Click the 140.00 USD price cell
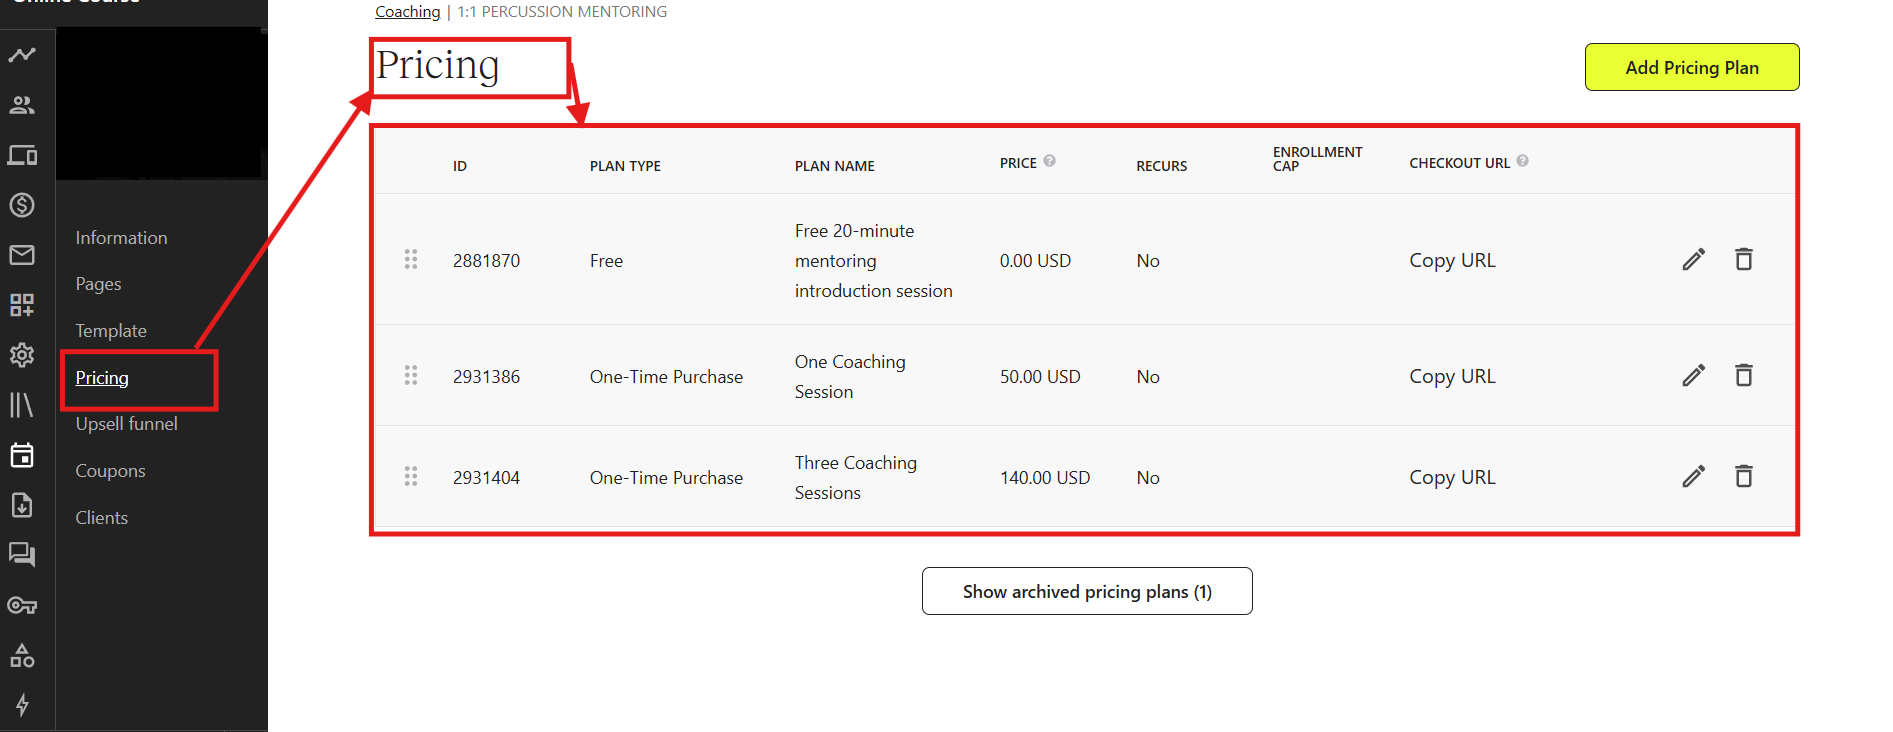The height and width of the screenshot is (732, 1893). point(1045,478)
